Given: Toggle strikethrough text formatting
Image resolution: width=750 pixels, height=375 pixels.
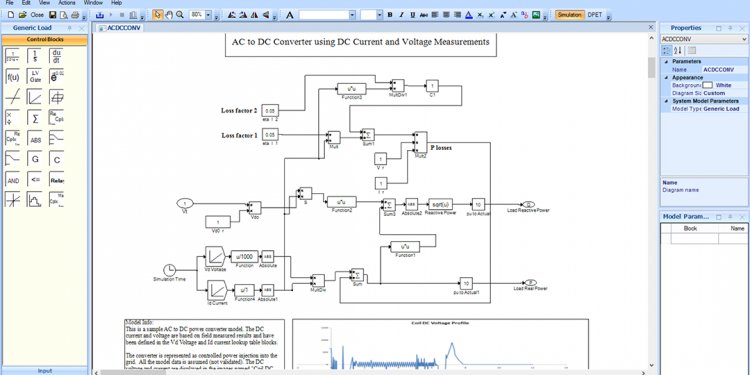Looking at the screenshot, I should click(423, 15).
